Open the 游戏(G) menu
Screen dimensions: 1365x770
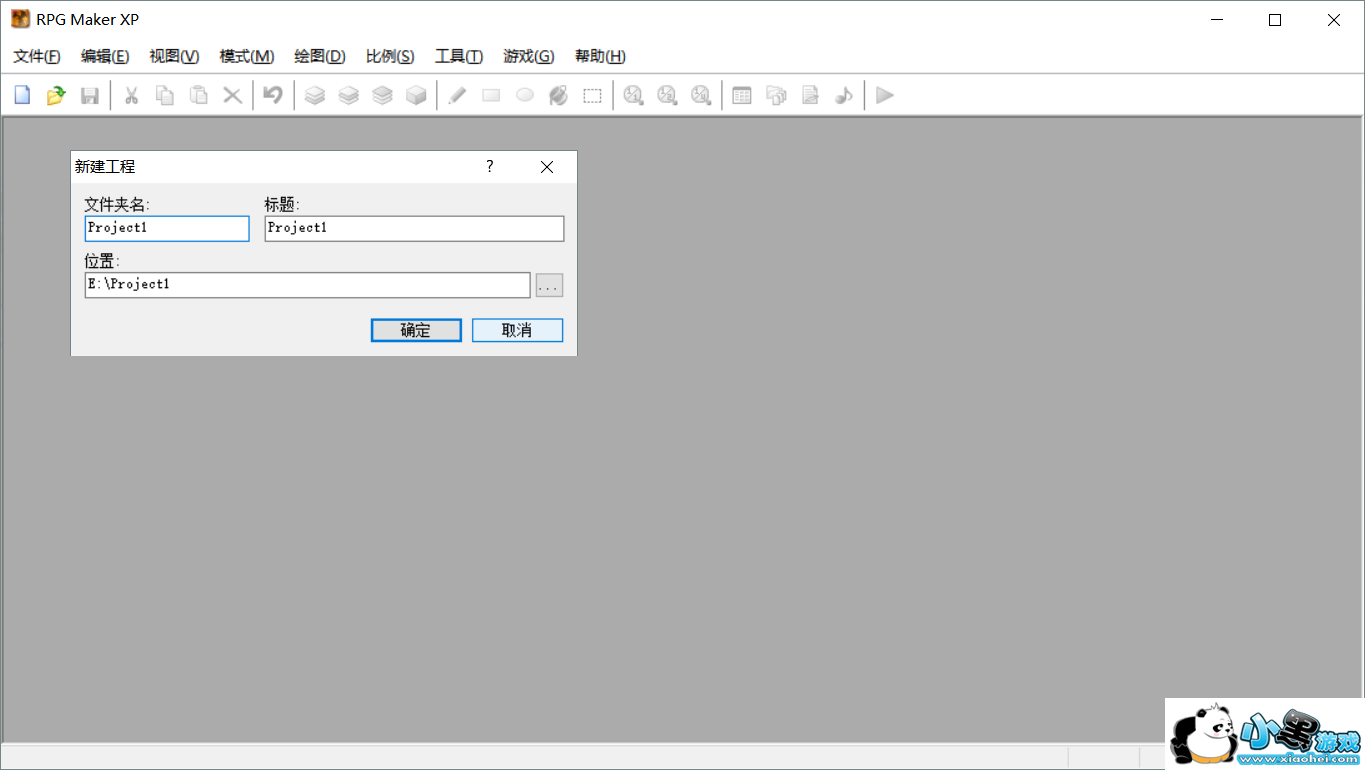(x=529, y=56)
